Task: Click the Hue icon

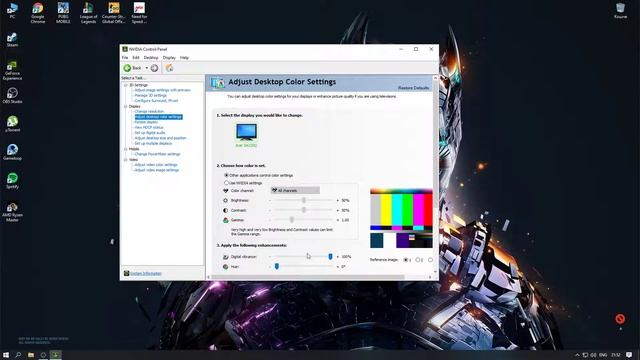Action: point(226,267)
